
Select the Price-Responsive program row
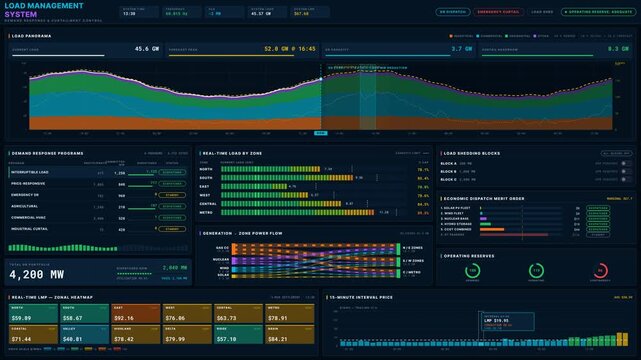(x=98, y=184)
